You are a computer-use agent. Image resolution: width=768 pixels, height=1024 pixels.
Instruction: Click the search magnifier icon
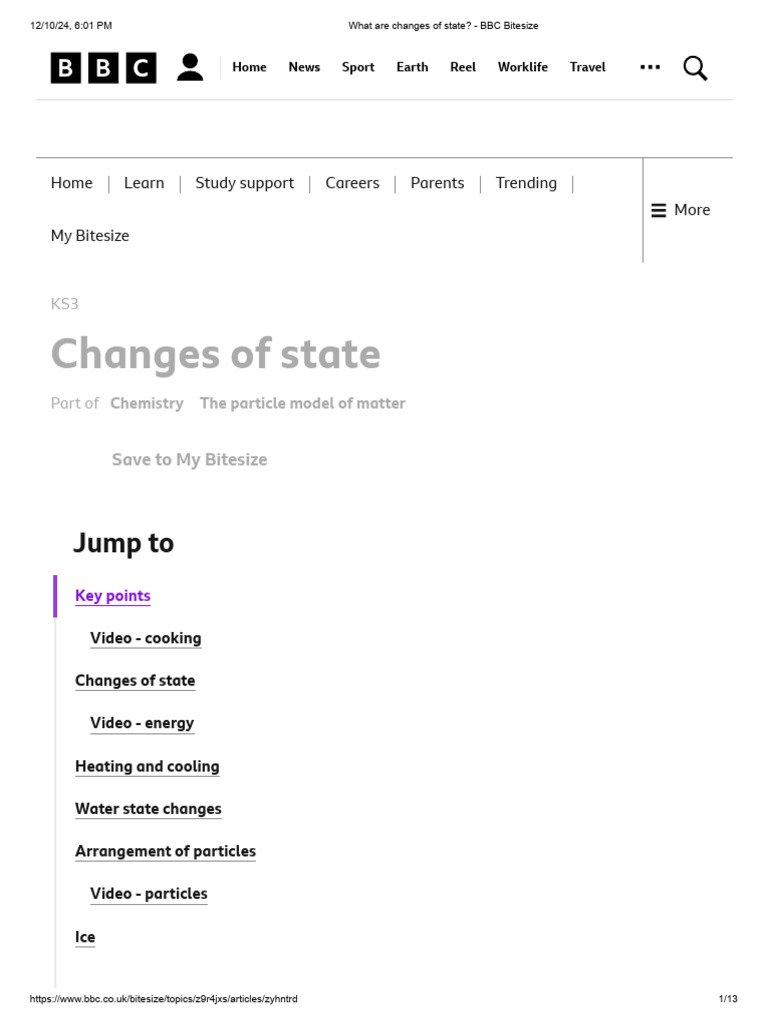[695, 68]
